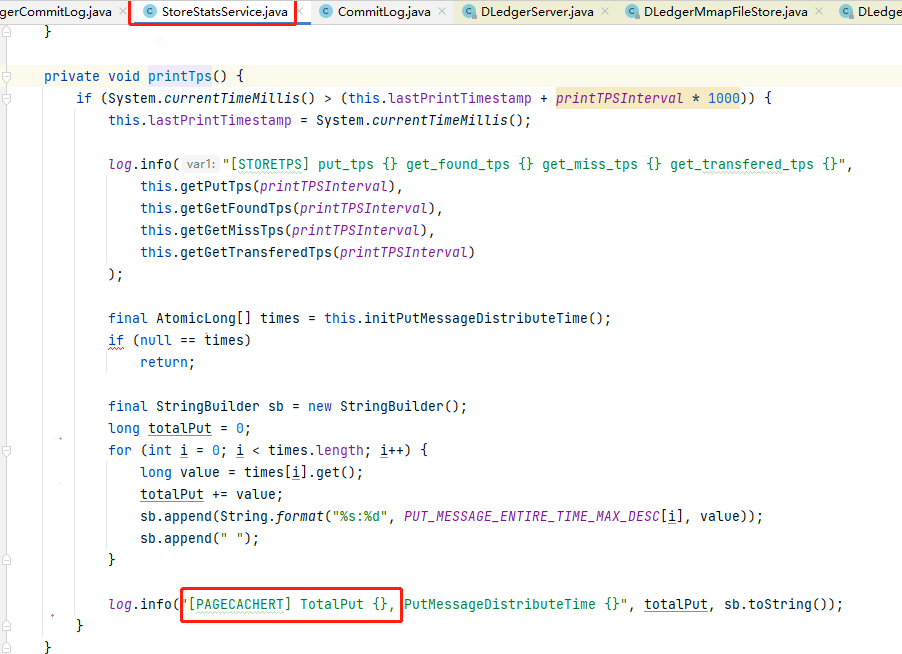Click the return statement
Image resolution: width=902 pixels, height=654 pixels.
167,362
